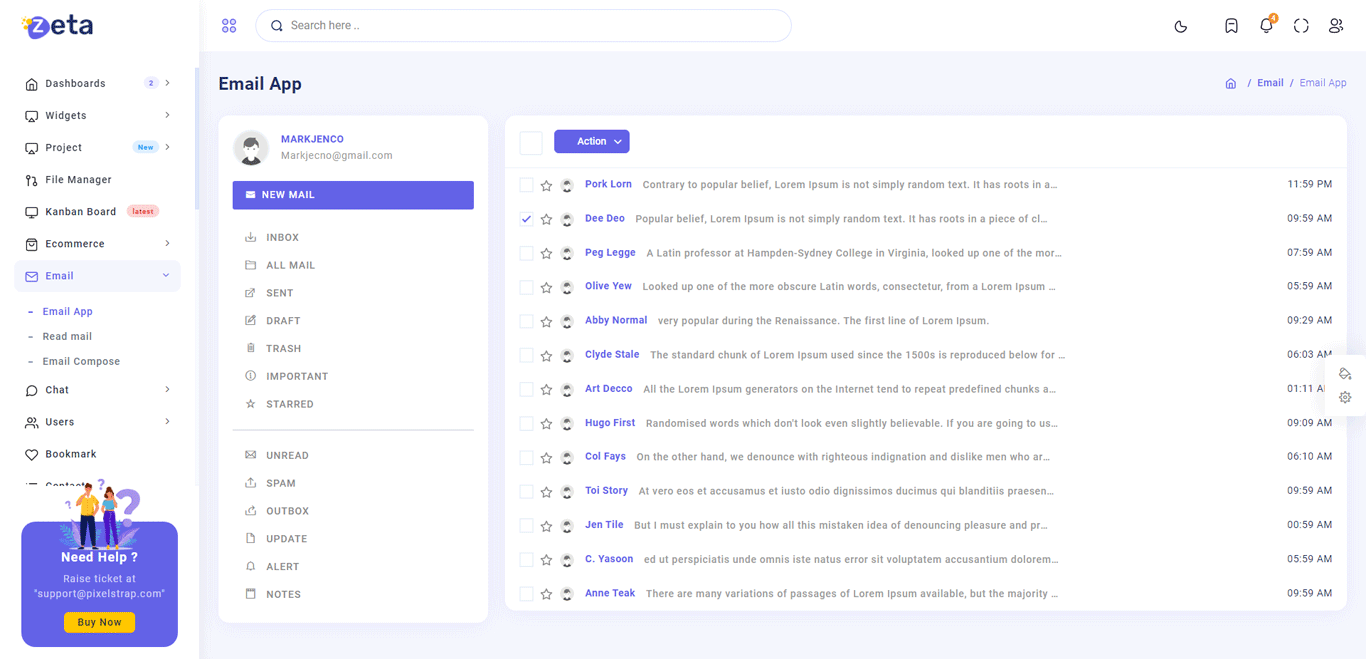Open the user profile icon
The width and height of the screenshot is (1366, 659).
click(x=1336, y=26)
